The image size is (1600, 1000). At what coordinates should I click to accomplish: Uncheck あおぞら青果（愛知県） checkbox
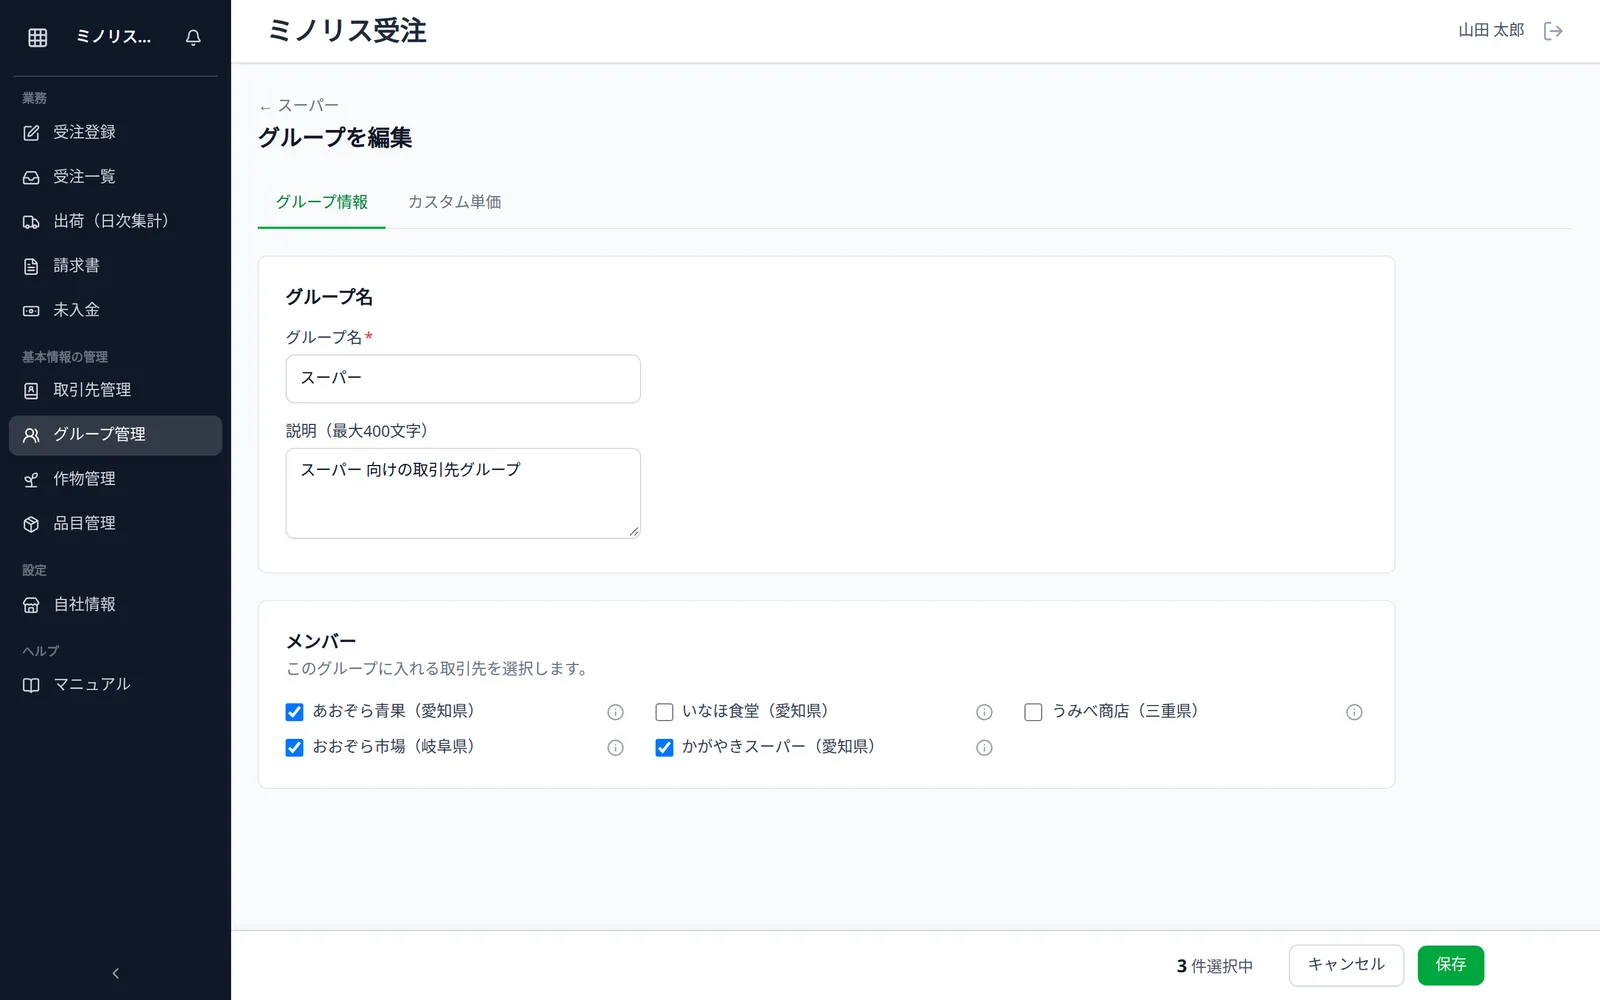click(294, 712)
